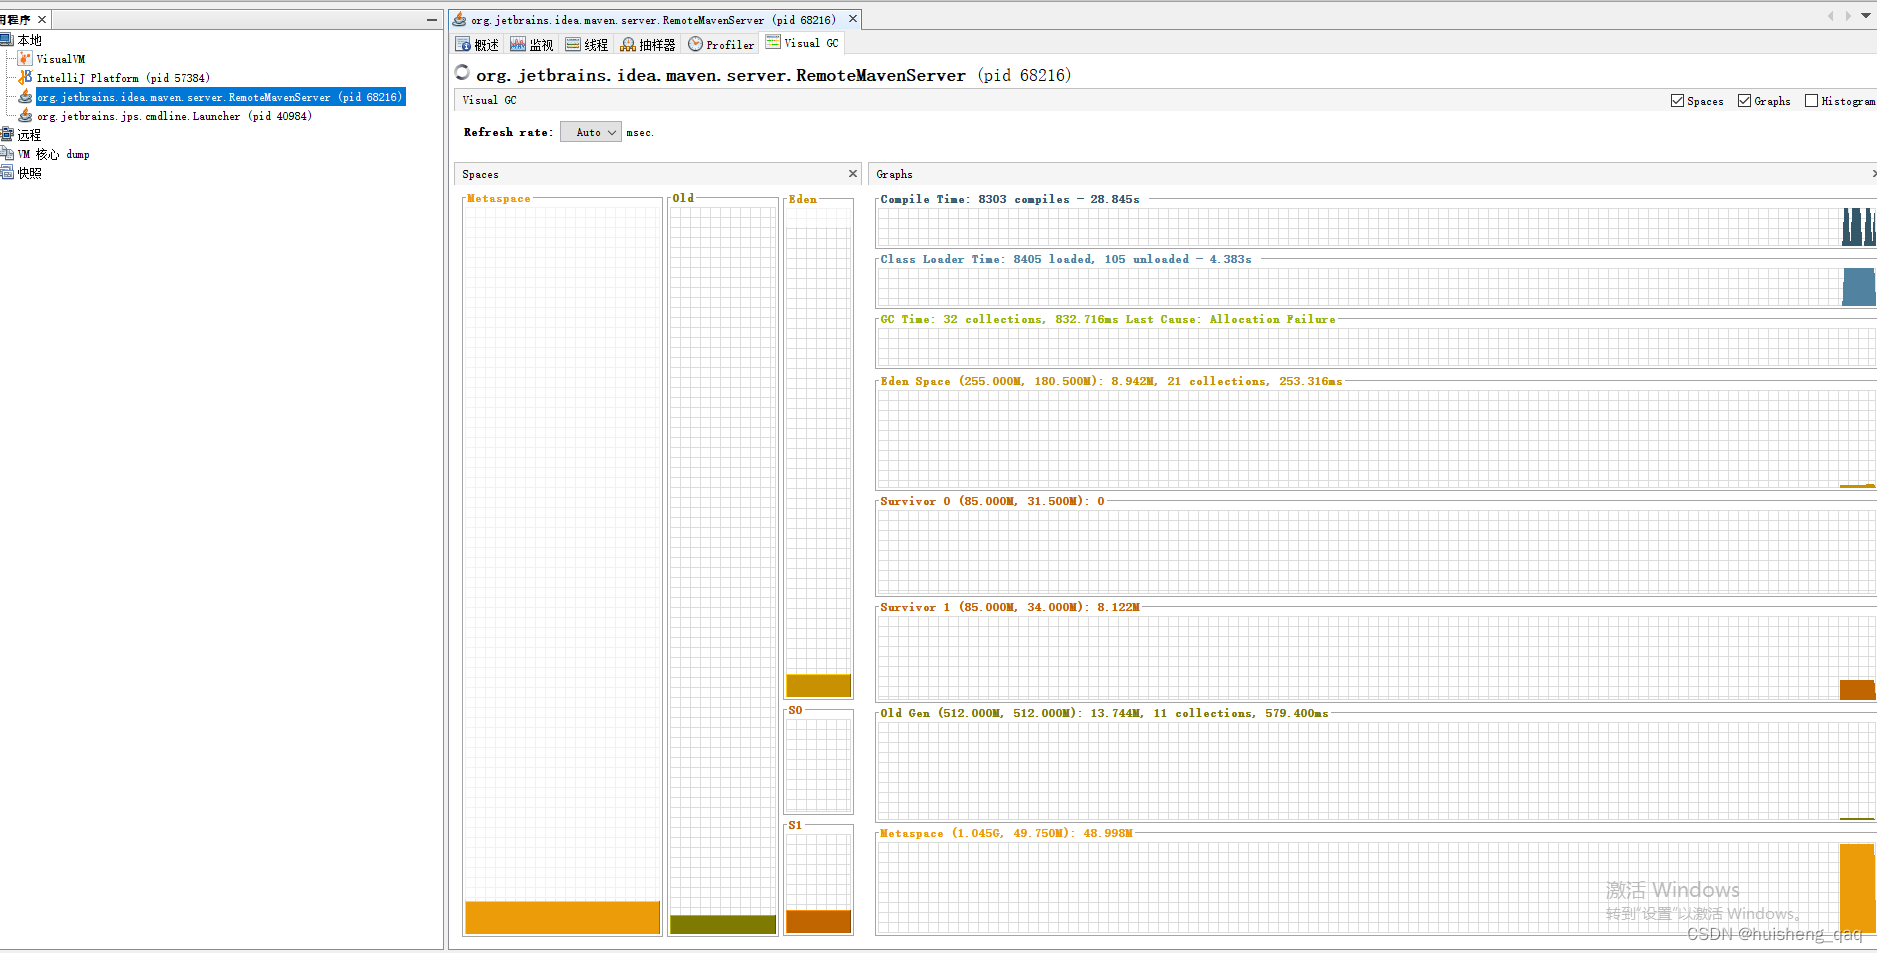The width and height of the screenshot is (1877, 953).
Task: Click the Compile Time graph
Action: coord(1376,226)
